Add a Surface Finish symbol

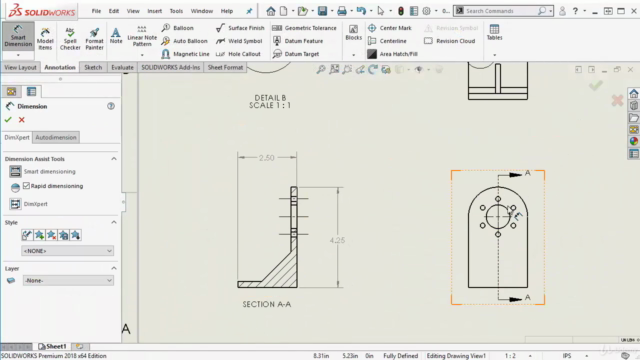tap(240, 28)
